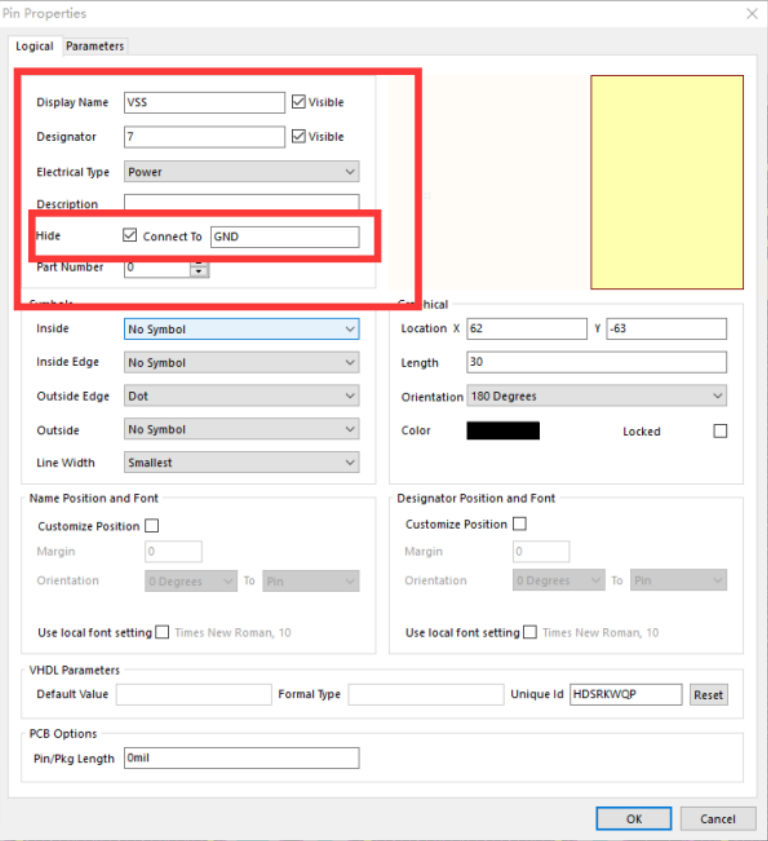Enable Customize Position under Designator Position
768x841 pixels.
(520, 523)
